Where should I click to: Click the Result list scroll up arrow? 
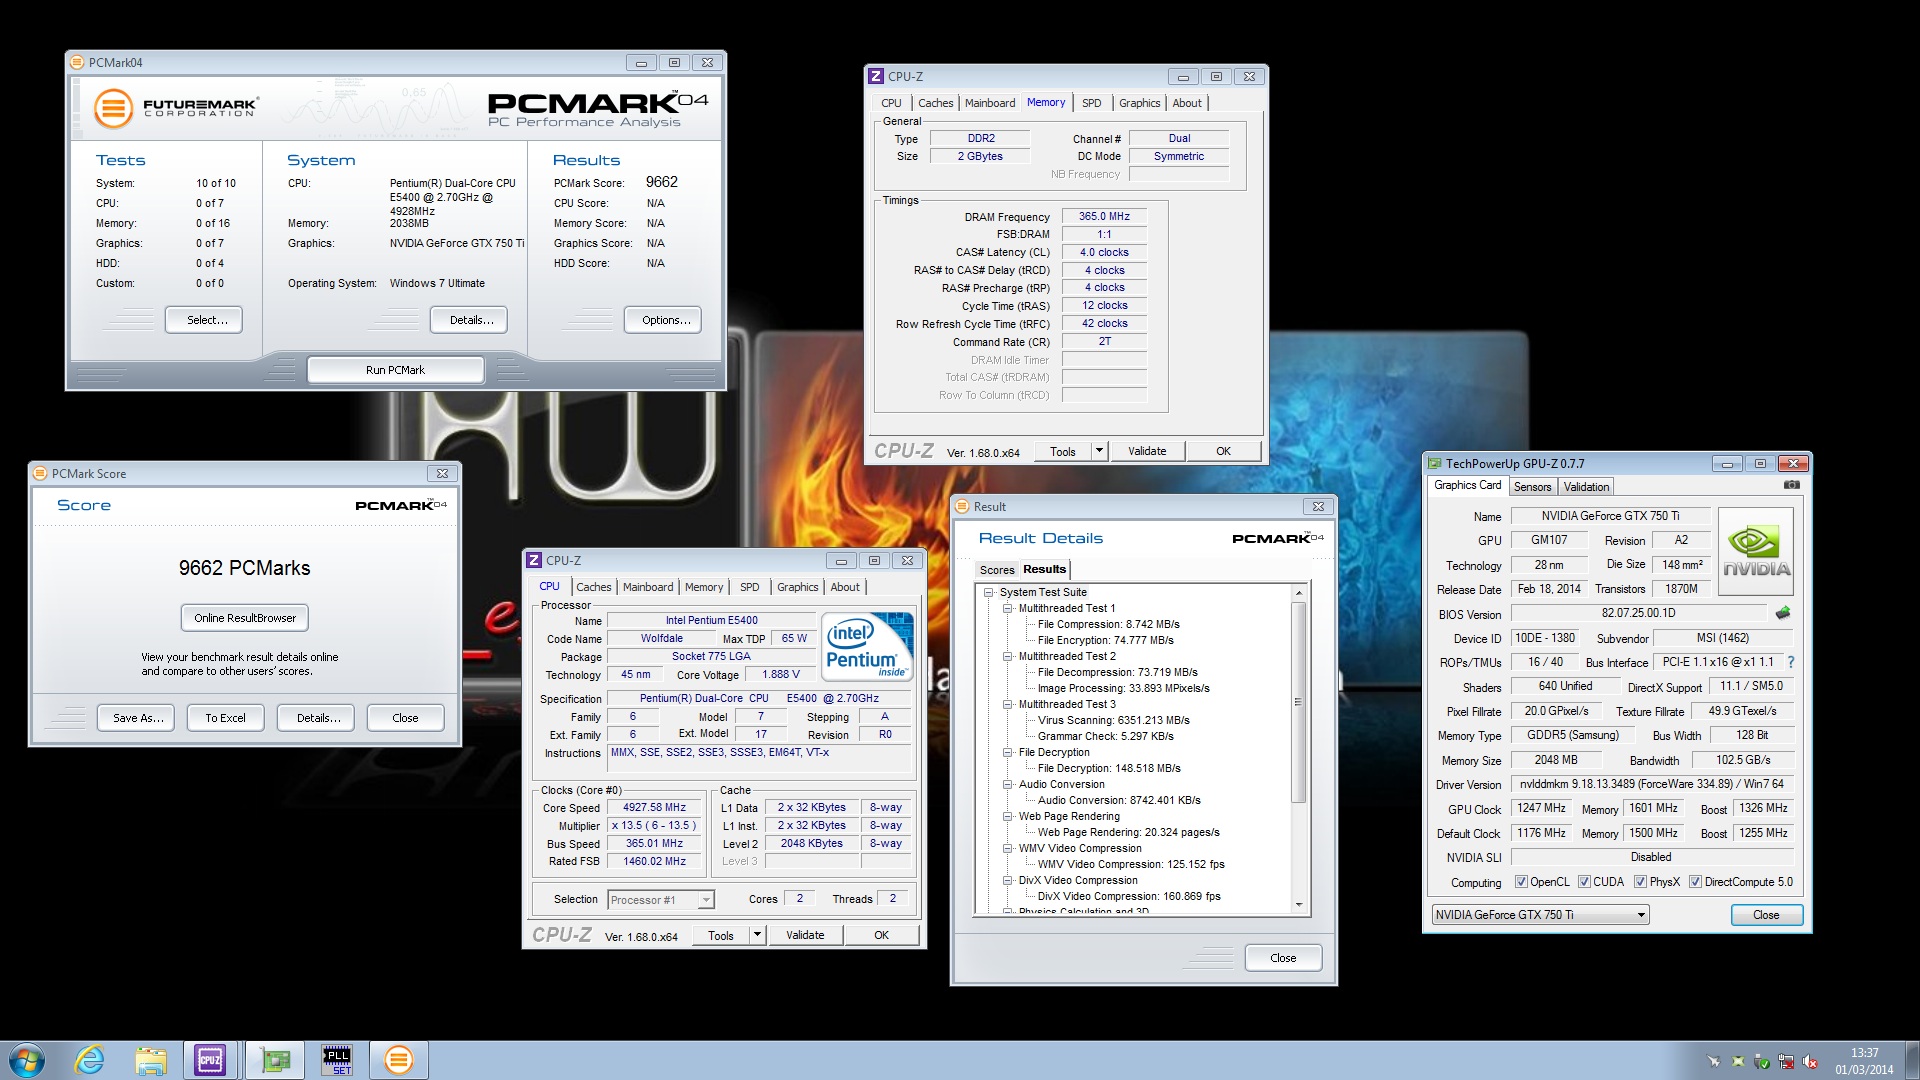coord(1298,593)
